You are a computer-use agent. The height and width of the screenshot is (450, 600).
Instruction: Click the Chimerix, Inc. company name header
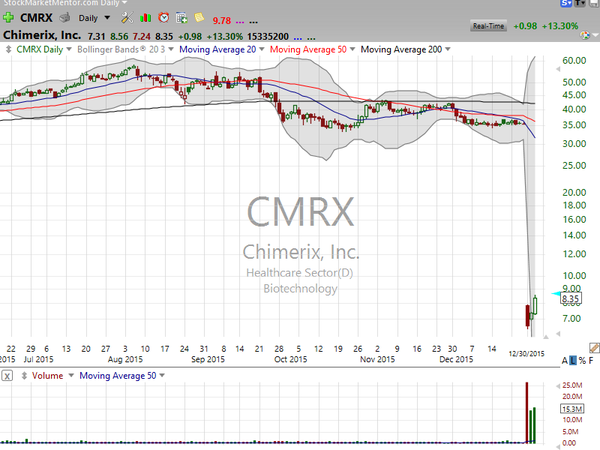point(42,35)
